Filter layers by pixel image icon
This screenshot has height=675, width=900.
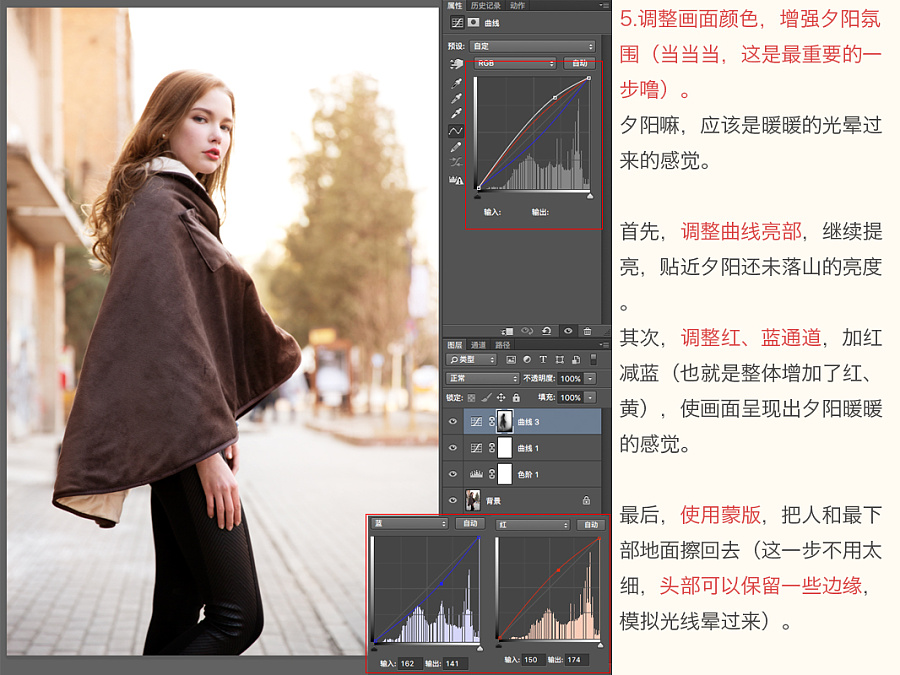pos(511,360)
